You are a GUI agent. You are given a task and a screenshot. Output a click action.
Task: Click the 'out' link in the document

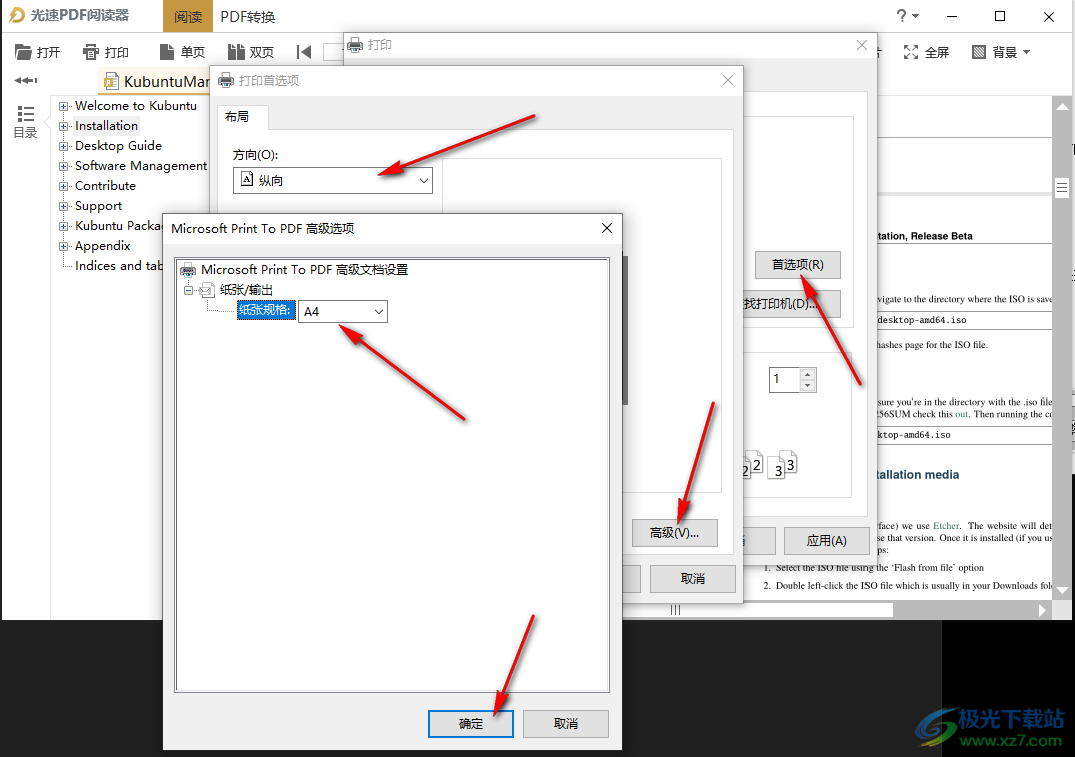[962, 414]
